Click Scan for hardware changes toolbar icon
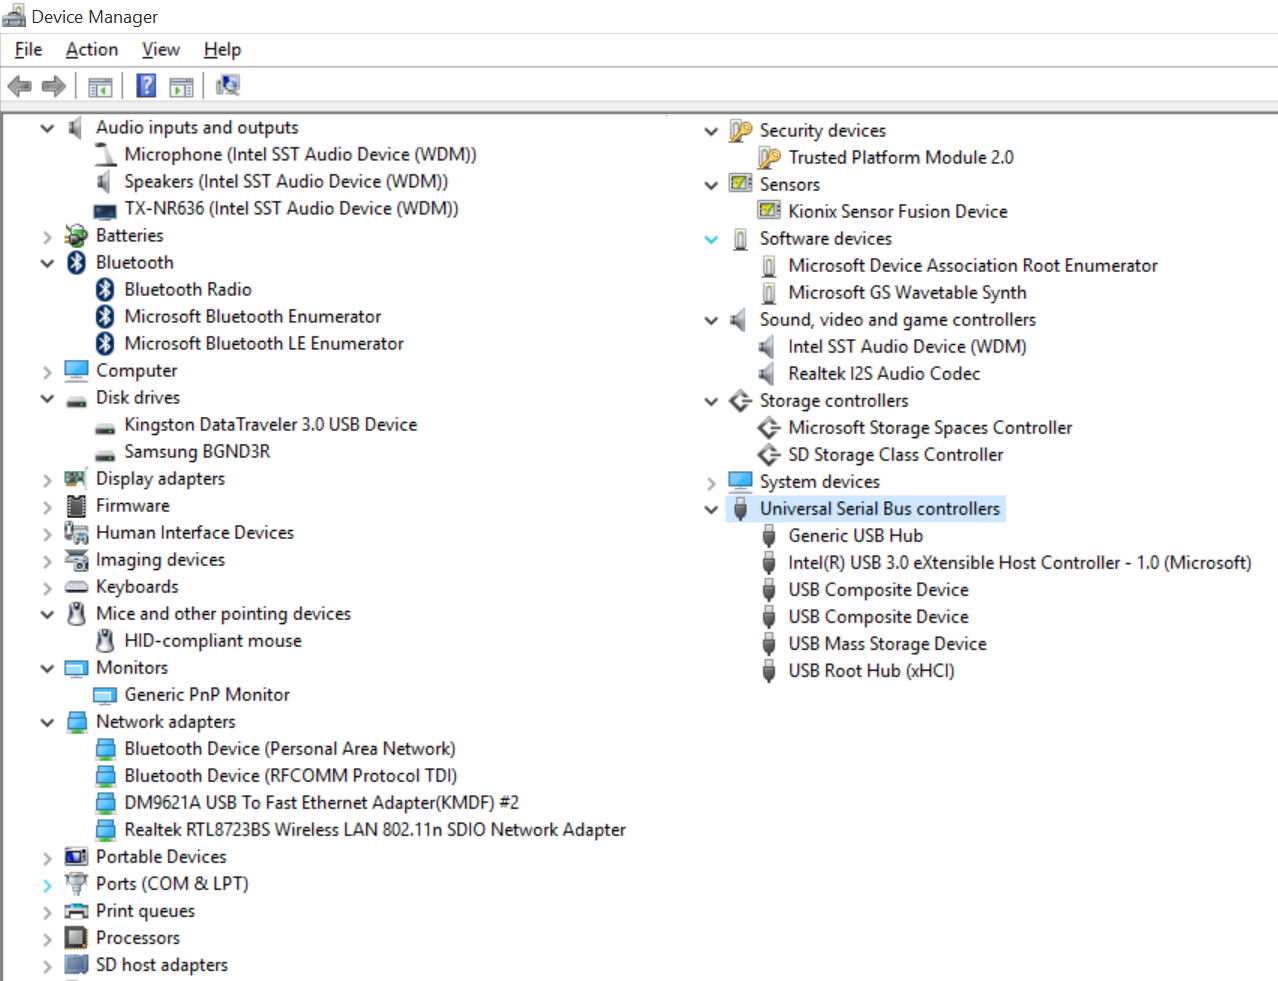This screenshot has width=1278, height=981. pyautogui.click(x=228, y=86)
